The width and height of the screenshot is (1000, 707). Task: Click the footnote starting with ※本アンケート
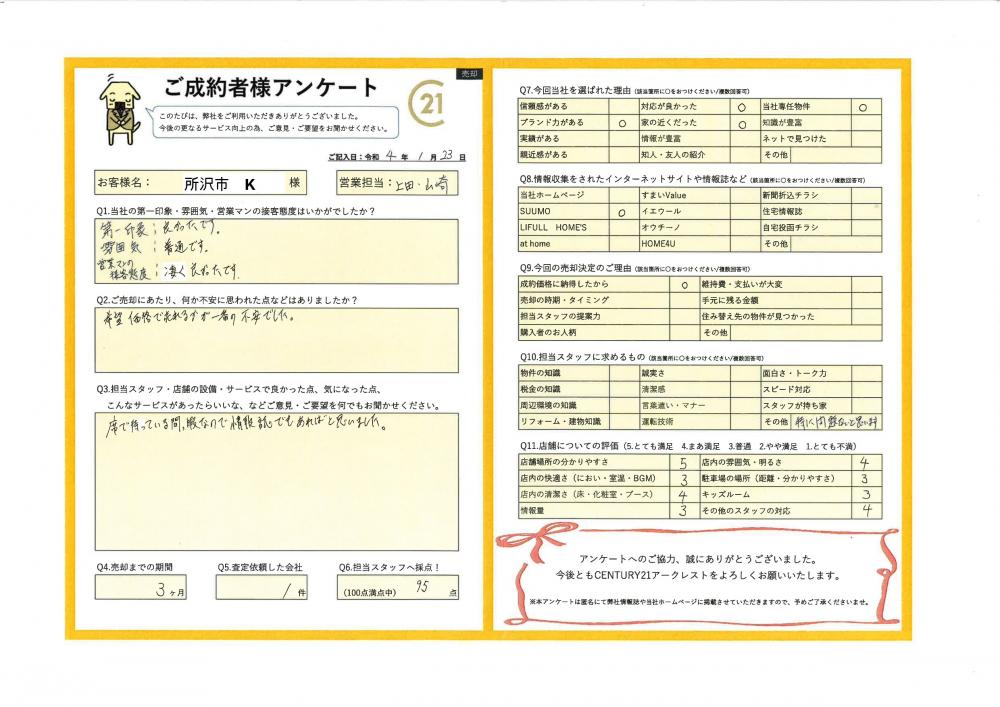coord(699,601)
